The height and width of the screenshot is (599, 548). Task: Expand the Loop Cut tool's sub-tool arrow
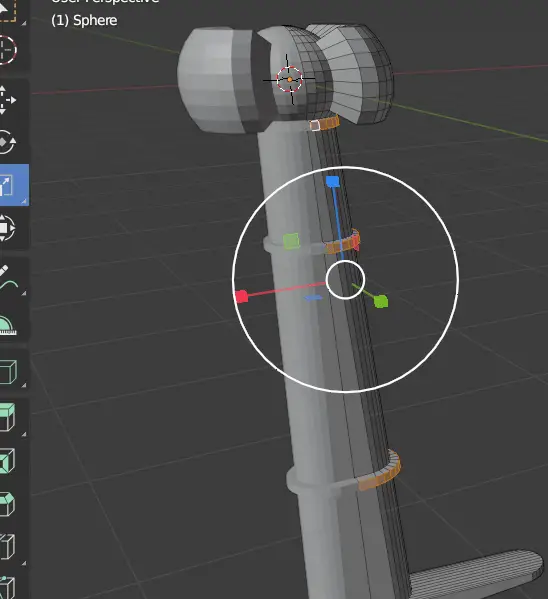(x=24, y=563)
